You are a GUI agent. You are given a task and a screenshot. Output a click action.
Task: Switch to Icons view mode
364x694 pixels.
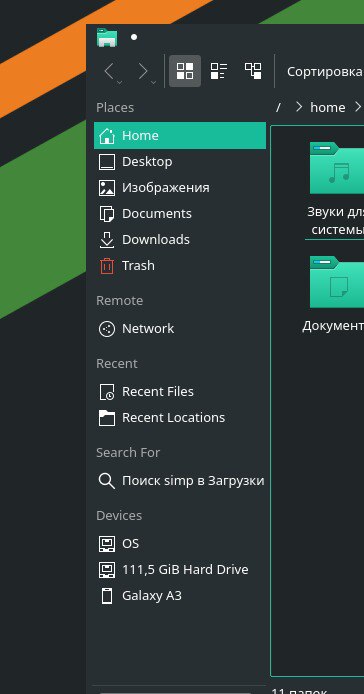(185, 71)
